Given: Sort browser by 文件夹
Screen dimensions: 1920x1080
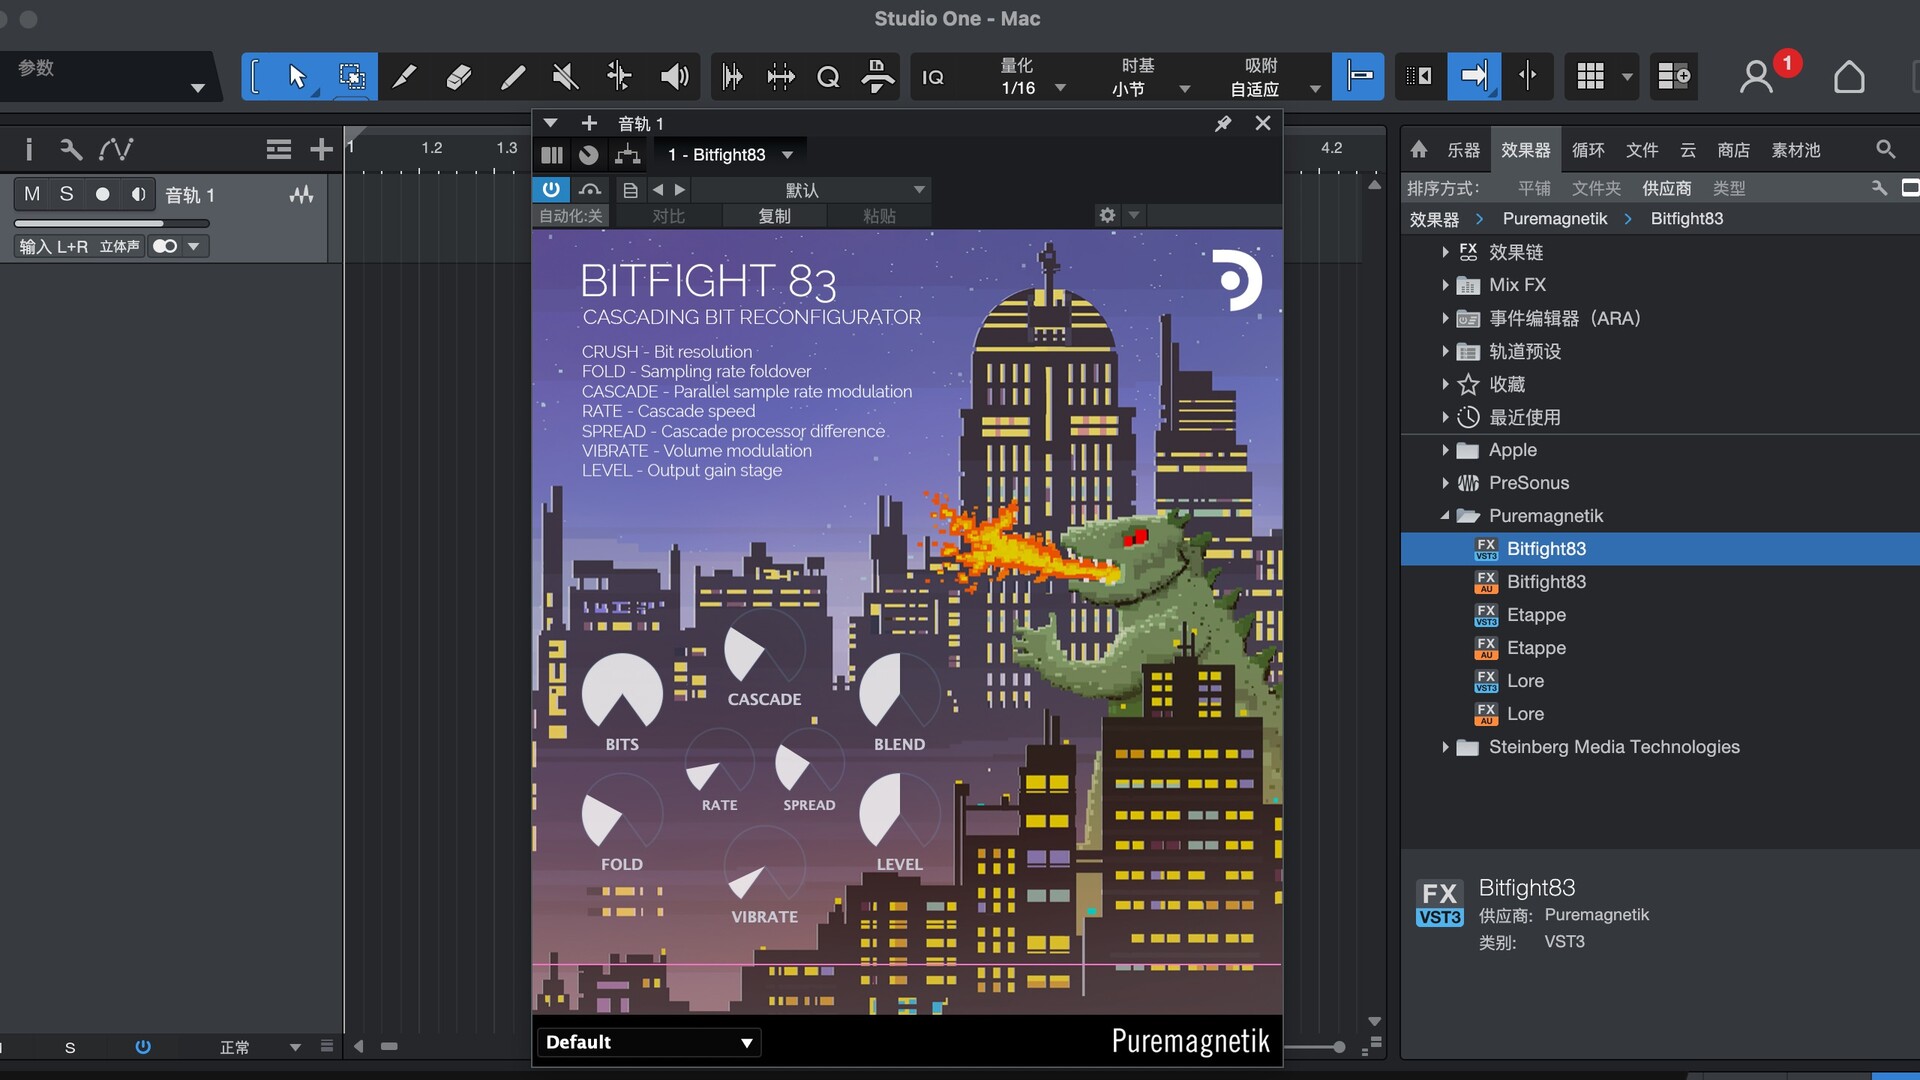Looking at the screenshot, I should tap(1596, 188).
